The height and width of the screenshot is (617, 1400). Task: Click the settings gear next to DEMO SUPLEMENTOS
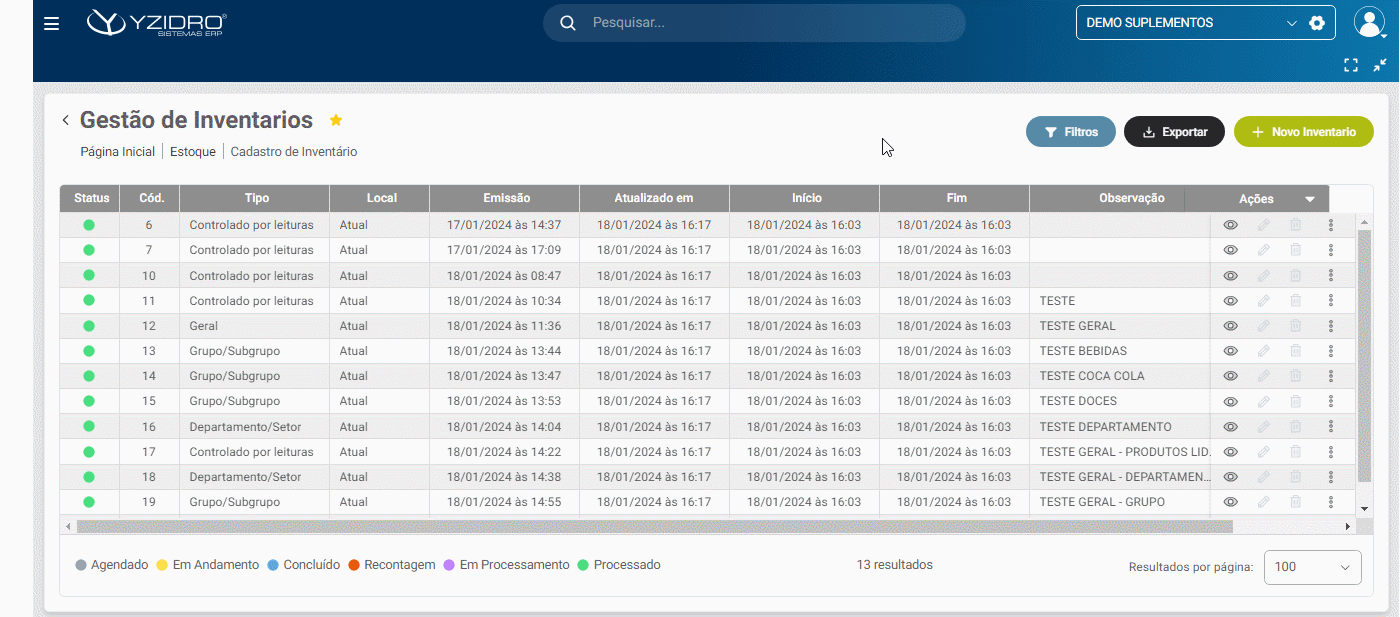[x=1317, y=23]
